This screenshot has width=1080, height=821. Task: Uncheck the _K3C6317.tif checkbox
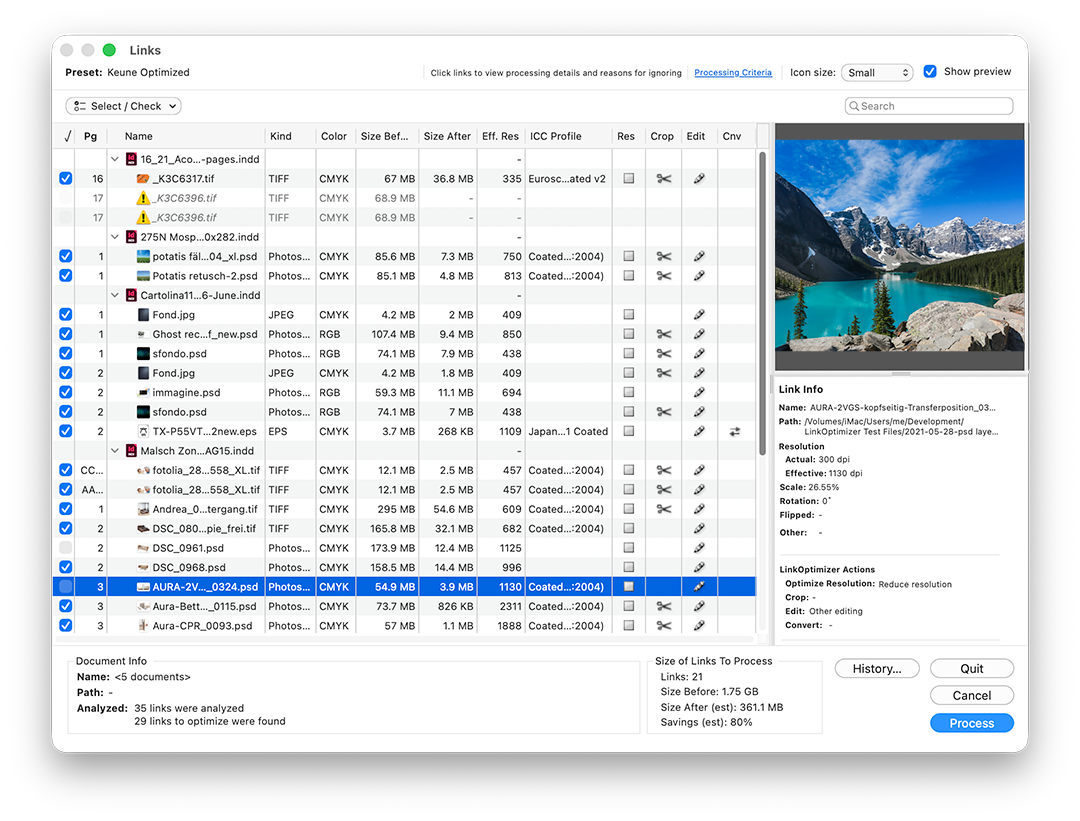65,178
